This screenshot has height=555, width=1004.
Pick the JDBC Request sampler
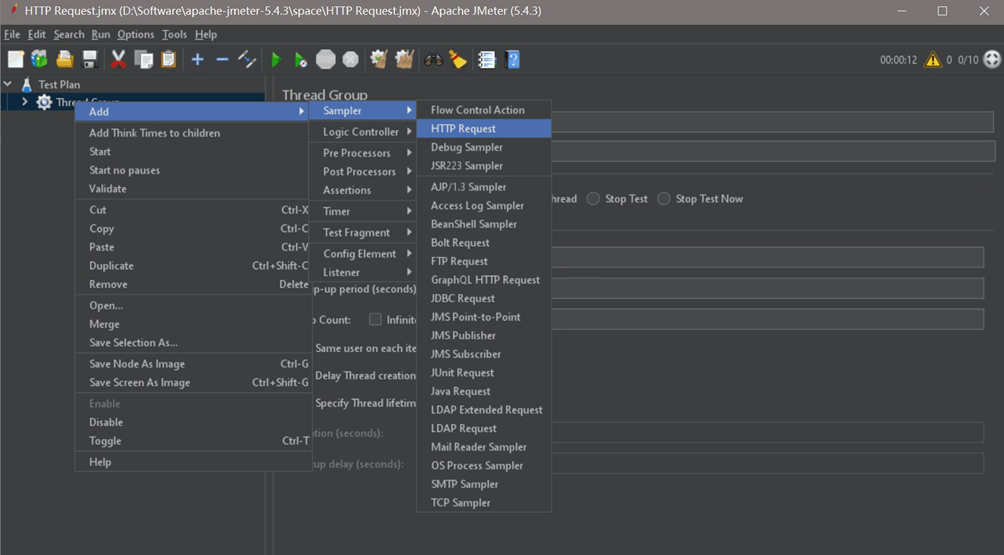point(484,298)
